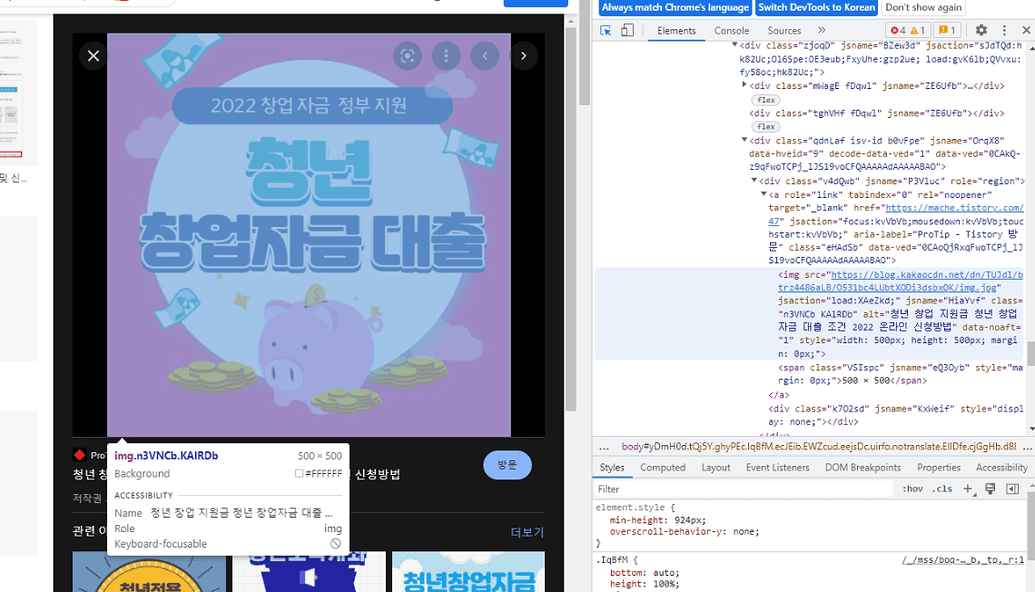Activate the inspect element picker icon
The height and width of the screenshot is (592, 1035).
[x=605, y=30]
